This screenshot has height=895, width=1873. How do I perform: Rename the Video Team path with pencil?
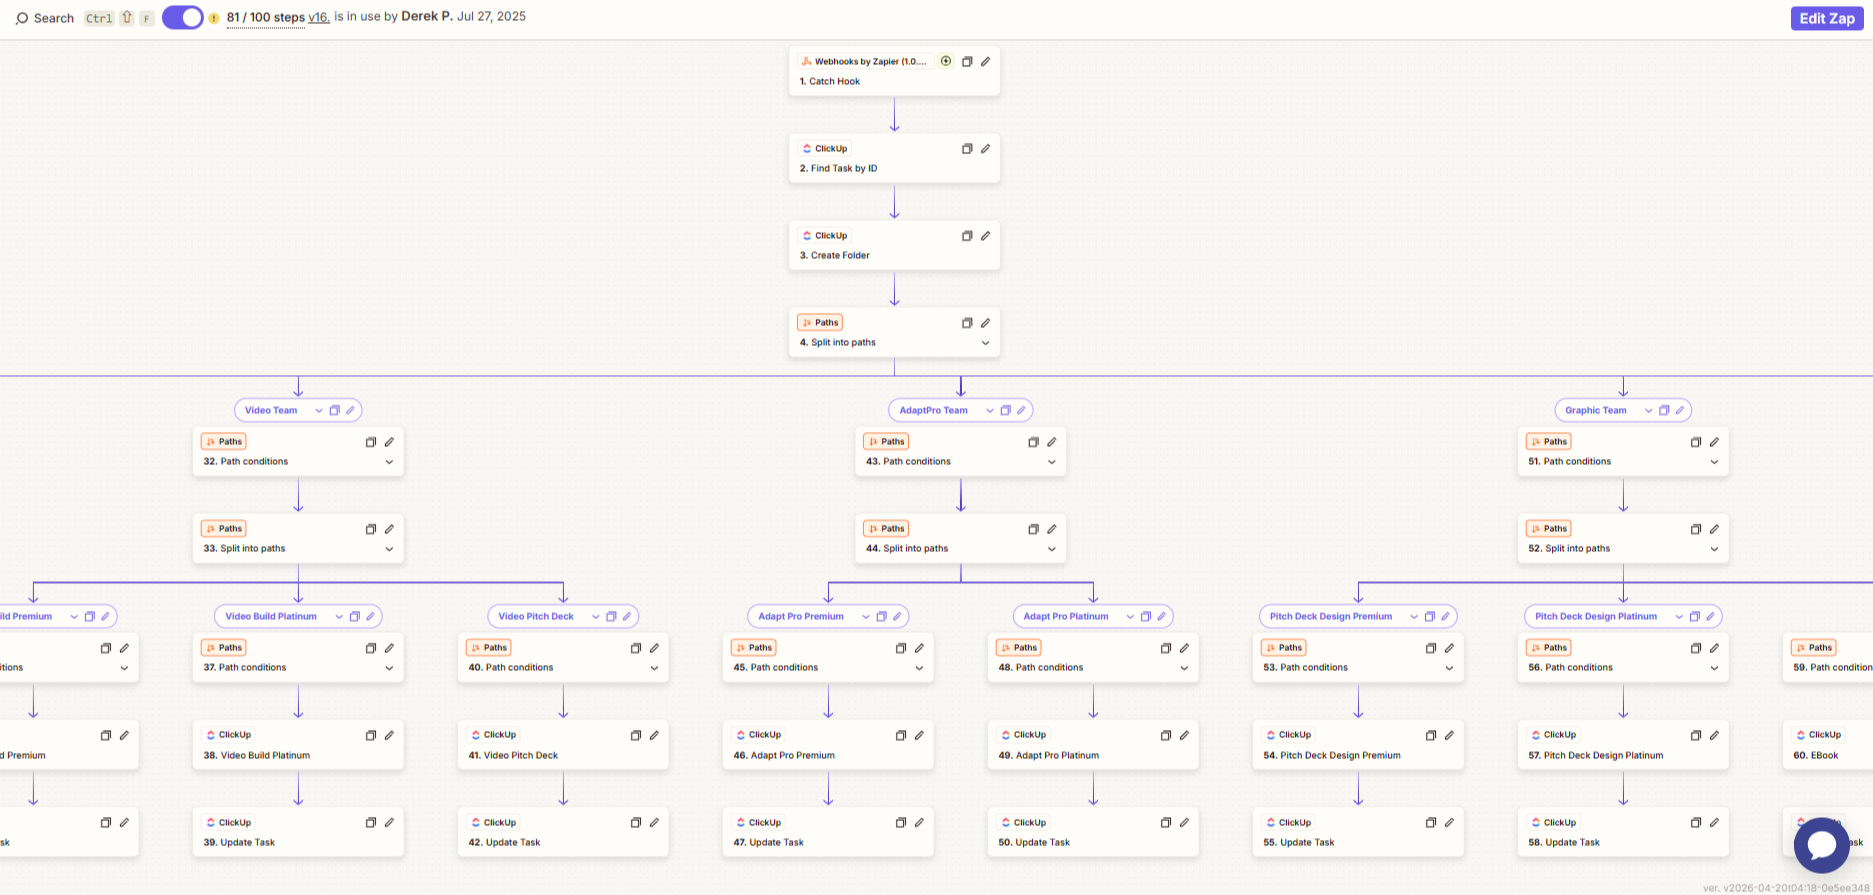point(350,410)
